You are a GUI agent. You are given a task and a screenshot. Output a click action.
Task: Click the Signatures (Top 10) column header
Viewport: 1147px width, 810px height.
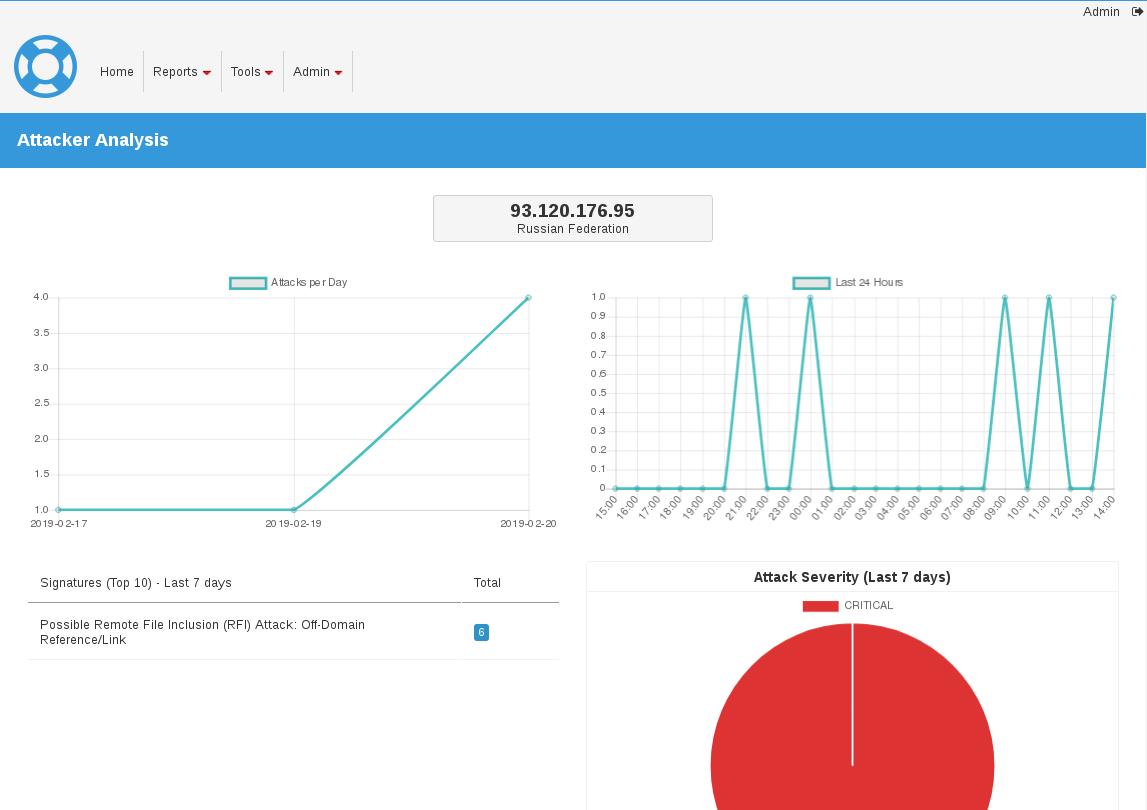point(136,583)
